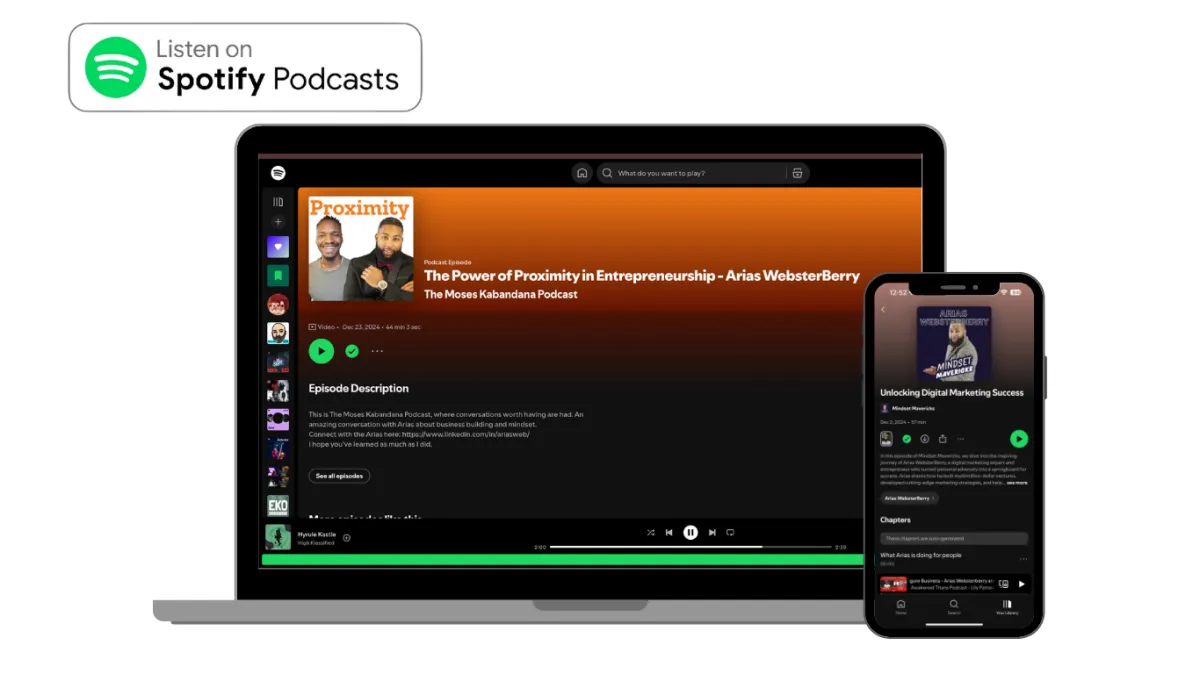Play from the phone mini player

pos(1021,584)
